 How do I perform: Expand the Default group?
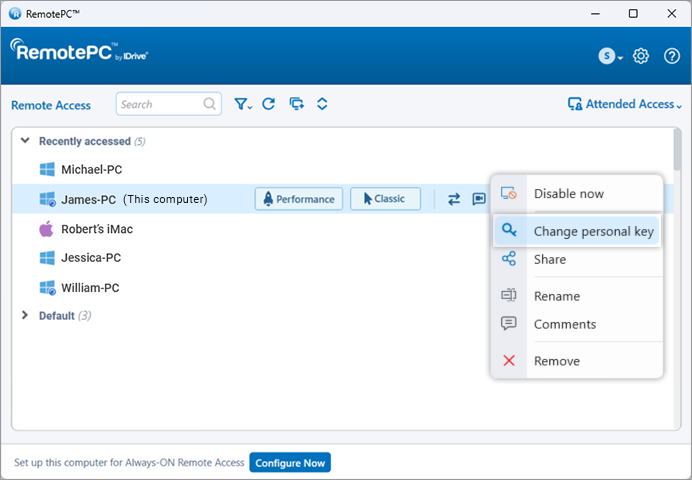(x=25, y=316)
